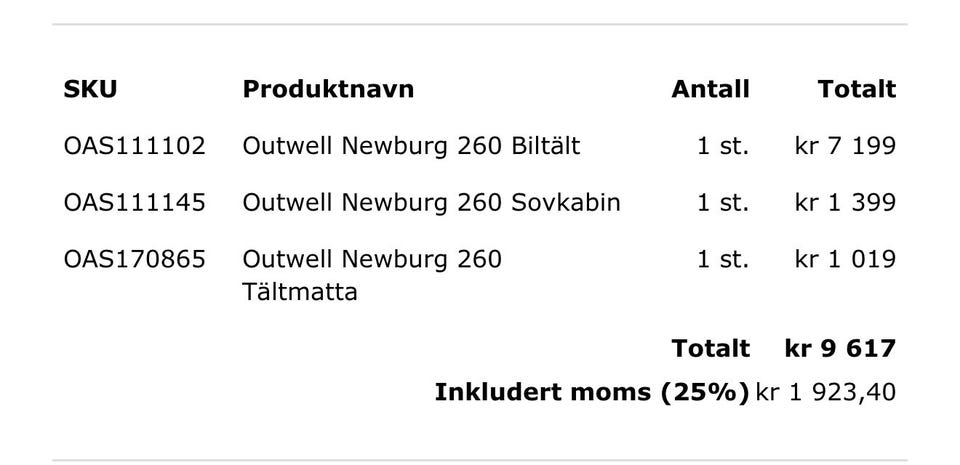Click quantity 1 st. for Biltält
960x465 pixels.
pos(722,146)
